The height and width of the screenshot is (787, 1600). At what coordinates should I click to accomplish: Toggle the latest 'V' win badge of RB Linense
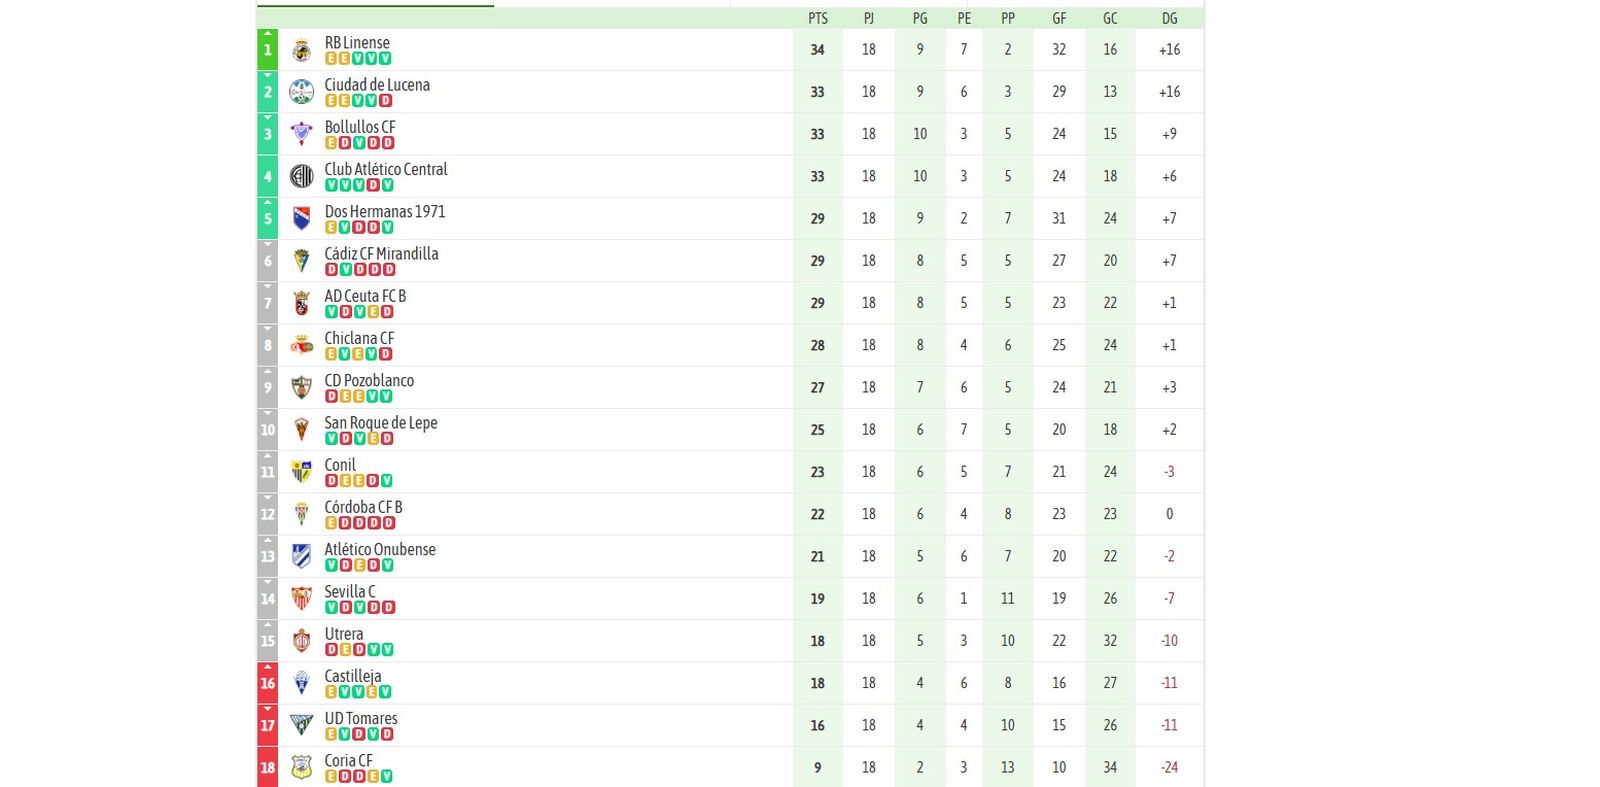pyautogui.click(x=384, y=58)
